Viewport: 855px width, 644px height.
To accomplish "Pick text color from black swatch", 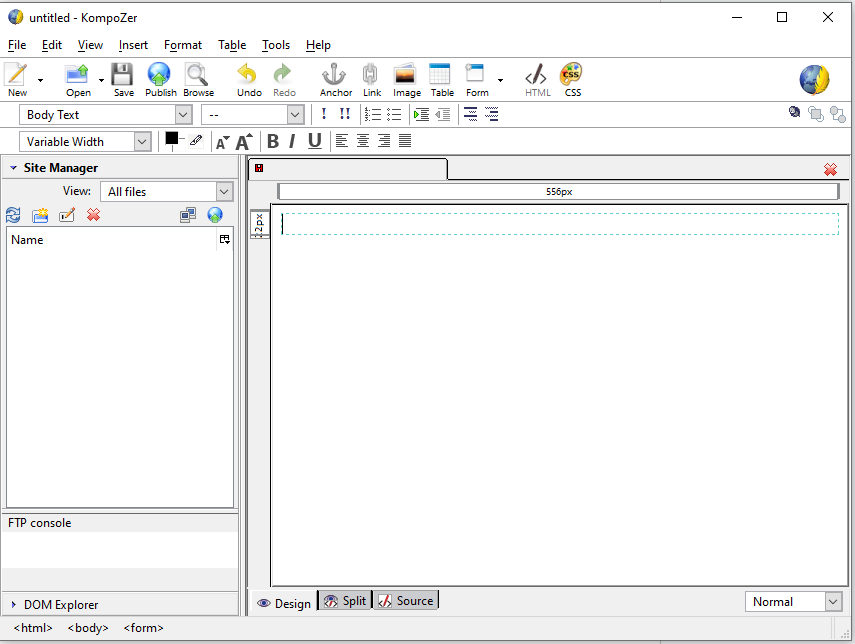I will [172, 139].
